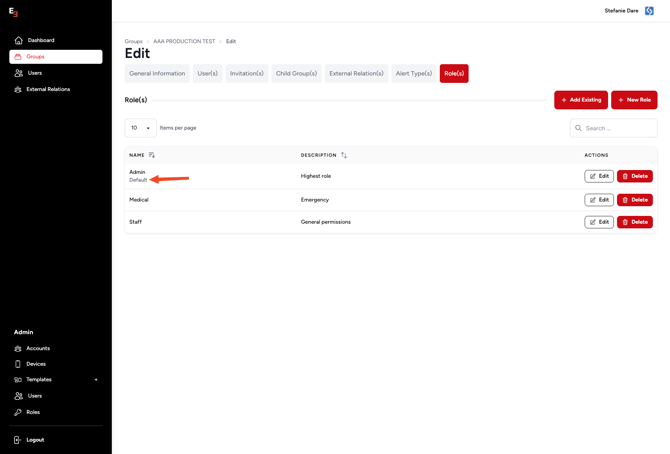Click the user avatar icon beside Stefanie Dare
This screenshot has height=454, width=670.
click(x=649, y=11)
